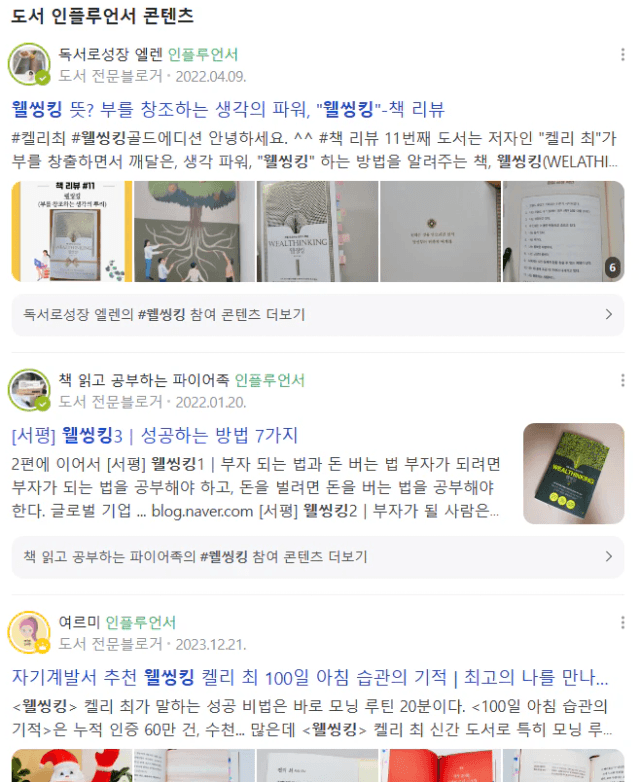Screen dimensions: 640x782
Task: Open 책 리뷰 #11 yellow thumbnail
Action: click(72, 231)
